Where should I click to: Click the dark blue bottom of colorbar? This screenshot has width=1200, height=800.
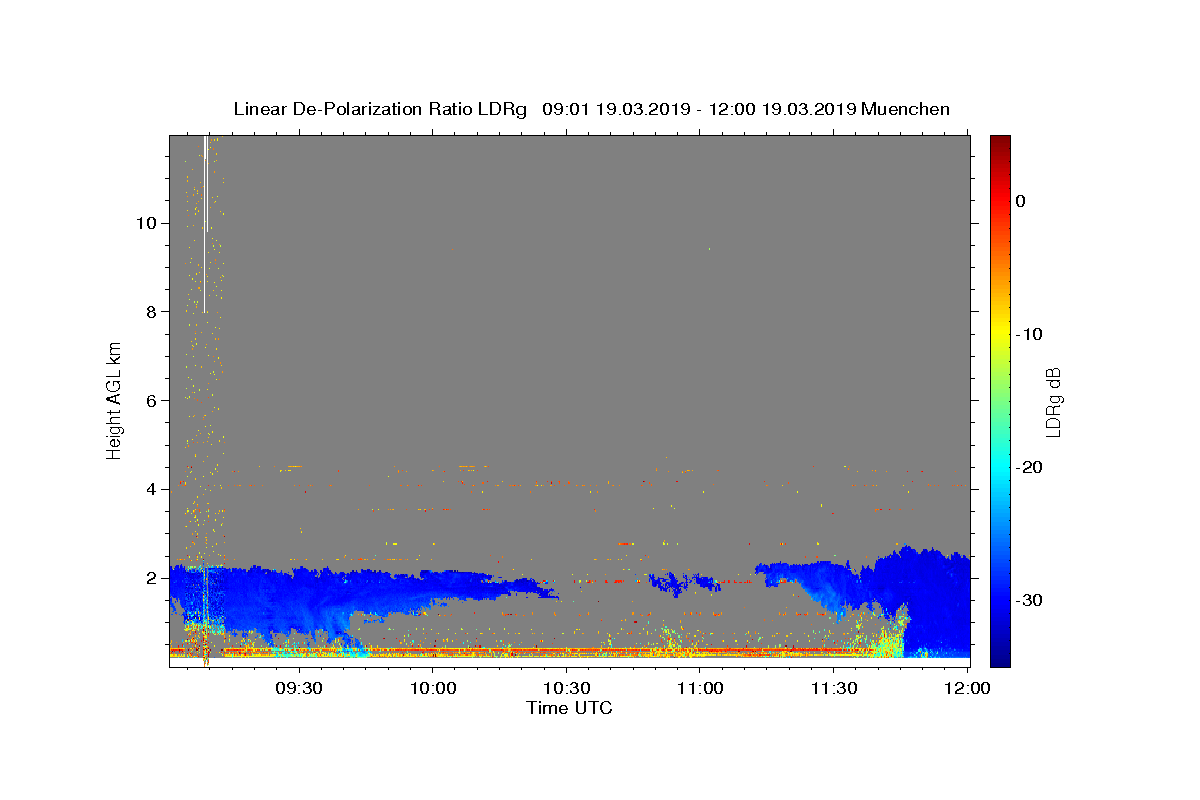click(1000, 655)
